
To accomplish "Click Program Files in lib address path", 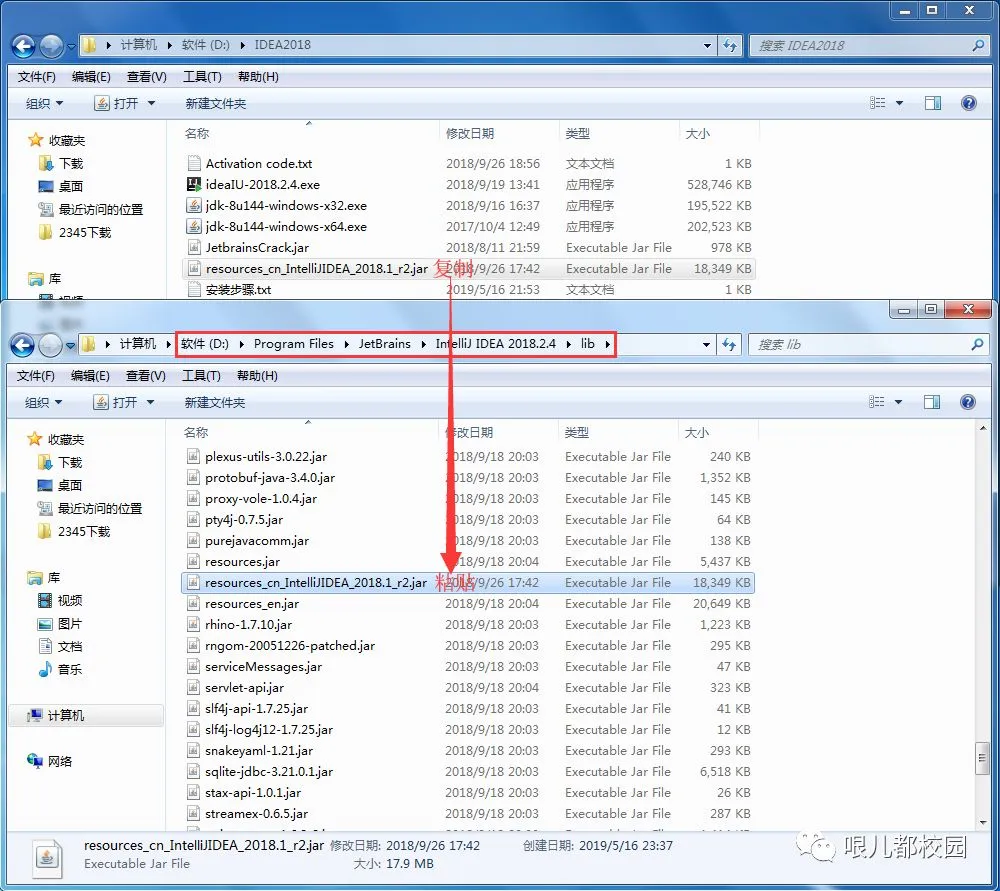I will click(x=293, y=344).
